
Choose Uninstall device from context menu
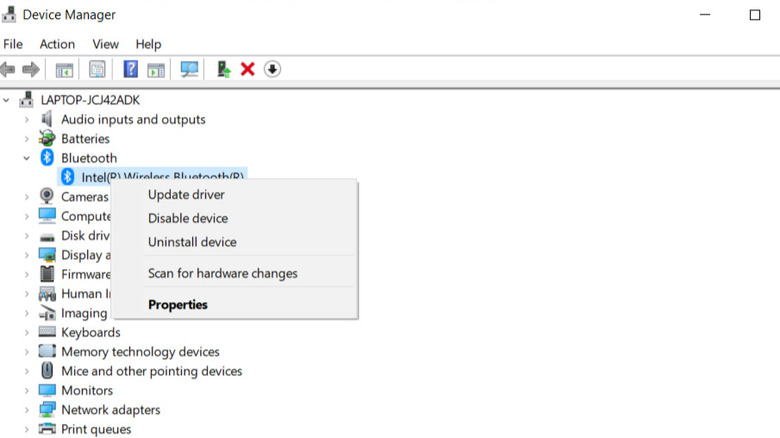192,242
